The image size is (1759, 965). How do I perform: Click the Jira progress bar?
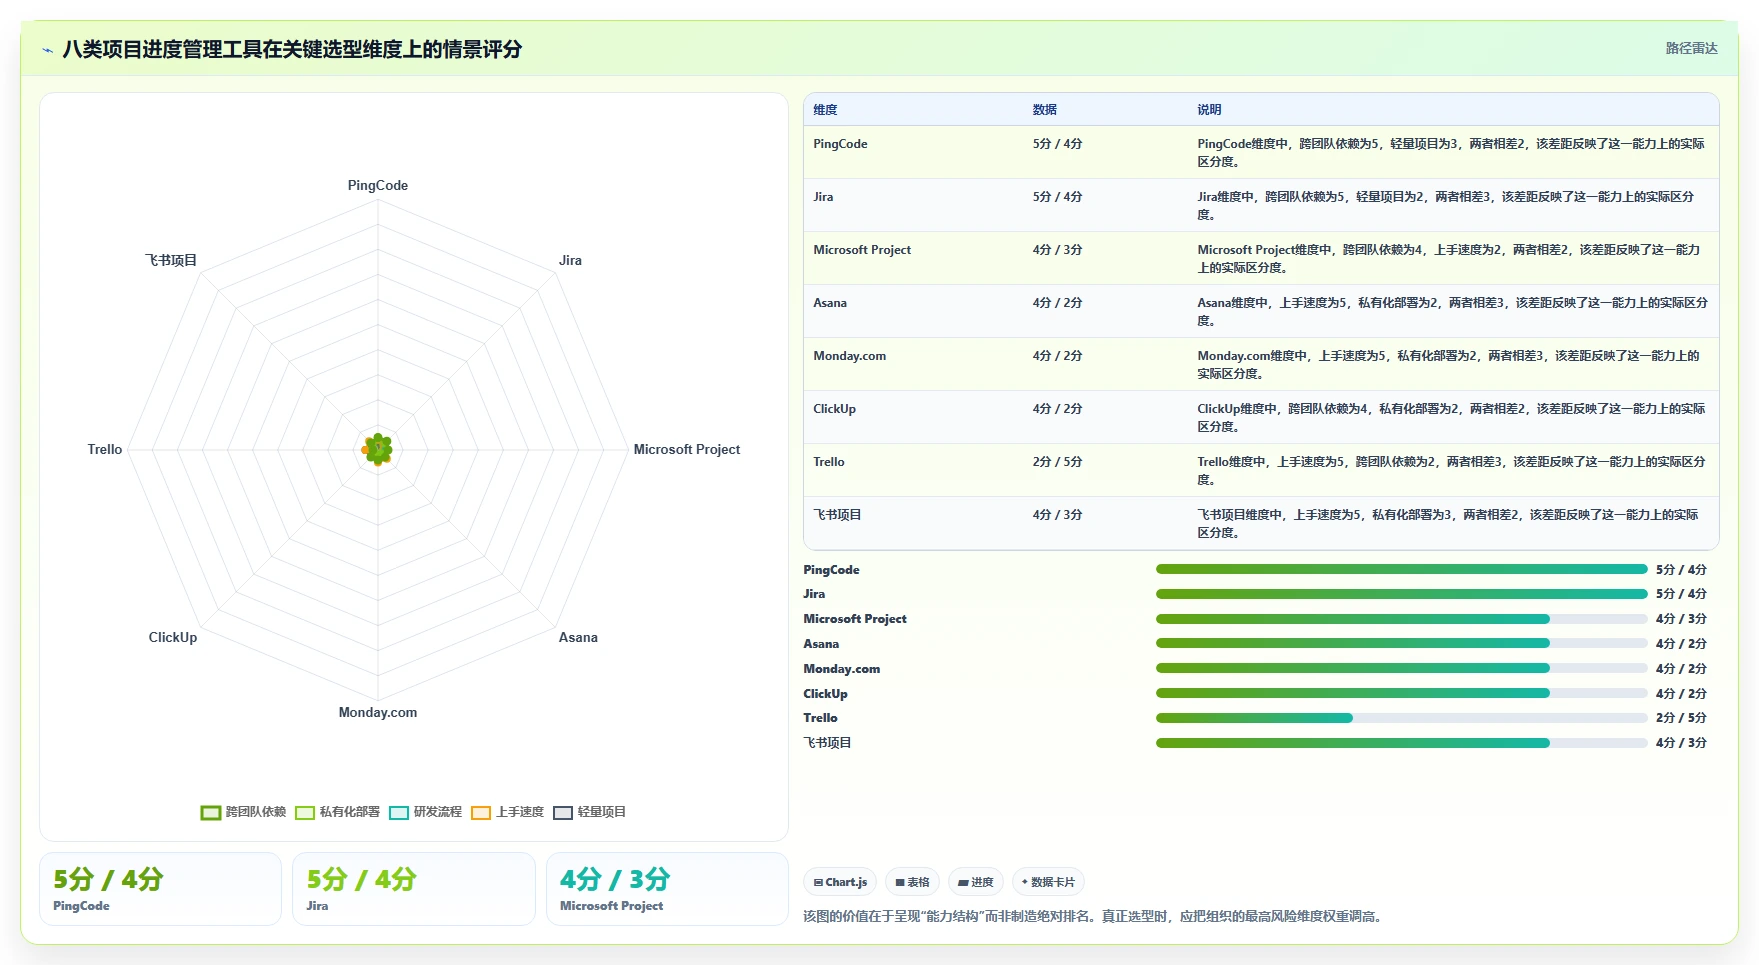pos(1401,594)
